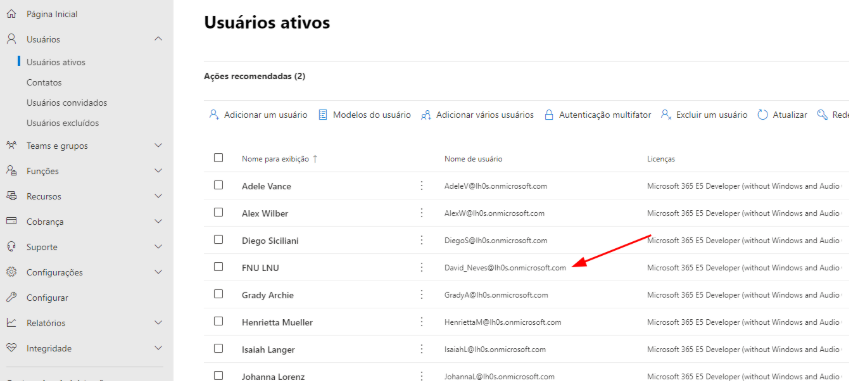
Task: Check the box for Henrietta Mueller
Action: point(218,321)
